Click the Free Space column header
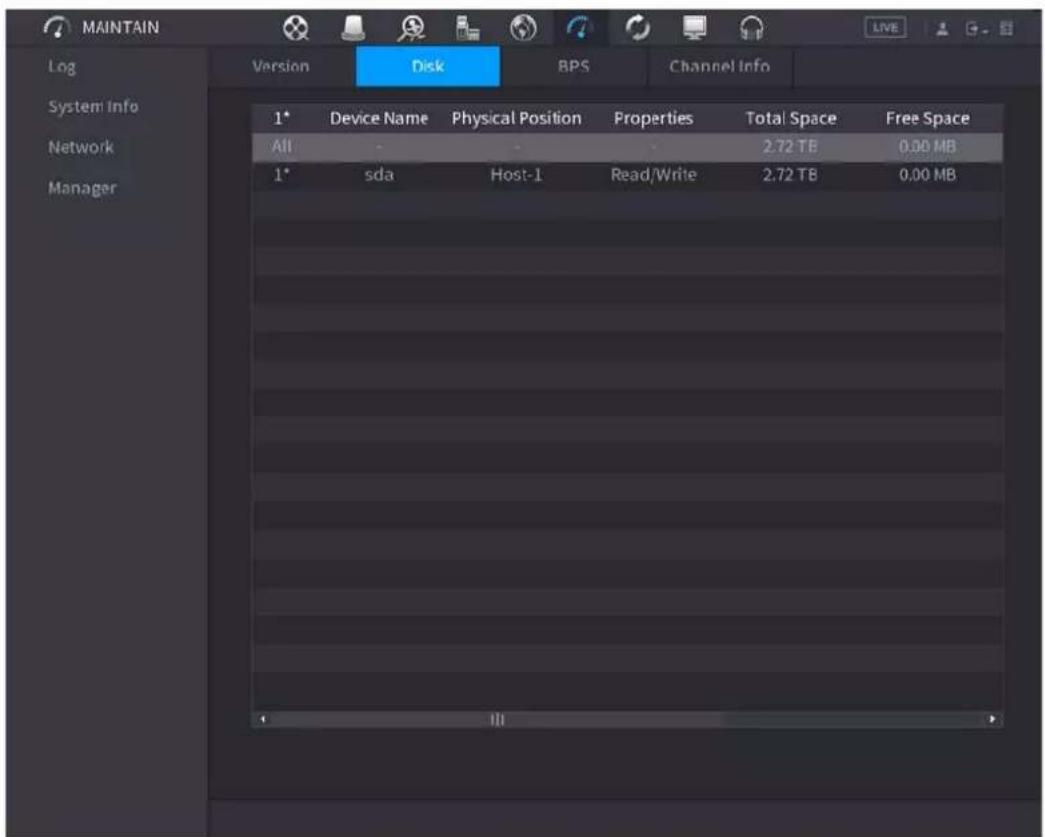 point(927,119)
